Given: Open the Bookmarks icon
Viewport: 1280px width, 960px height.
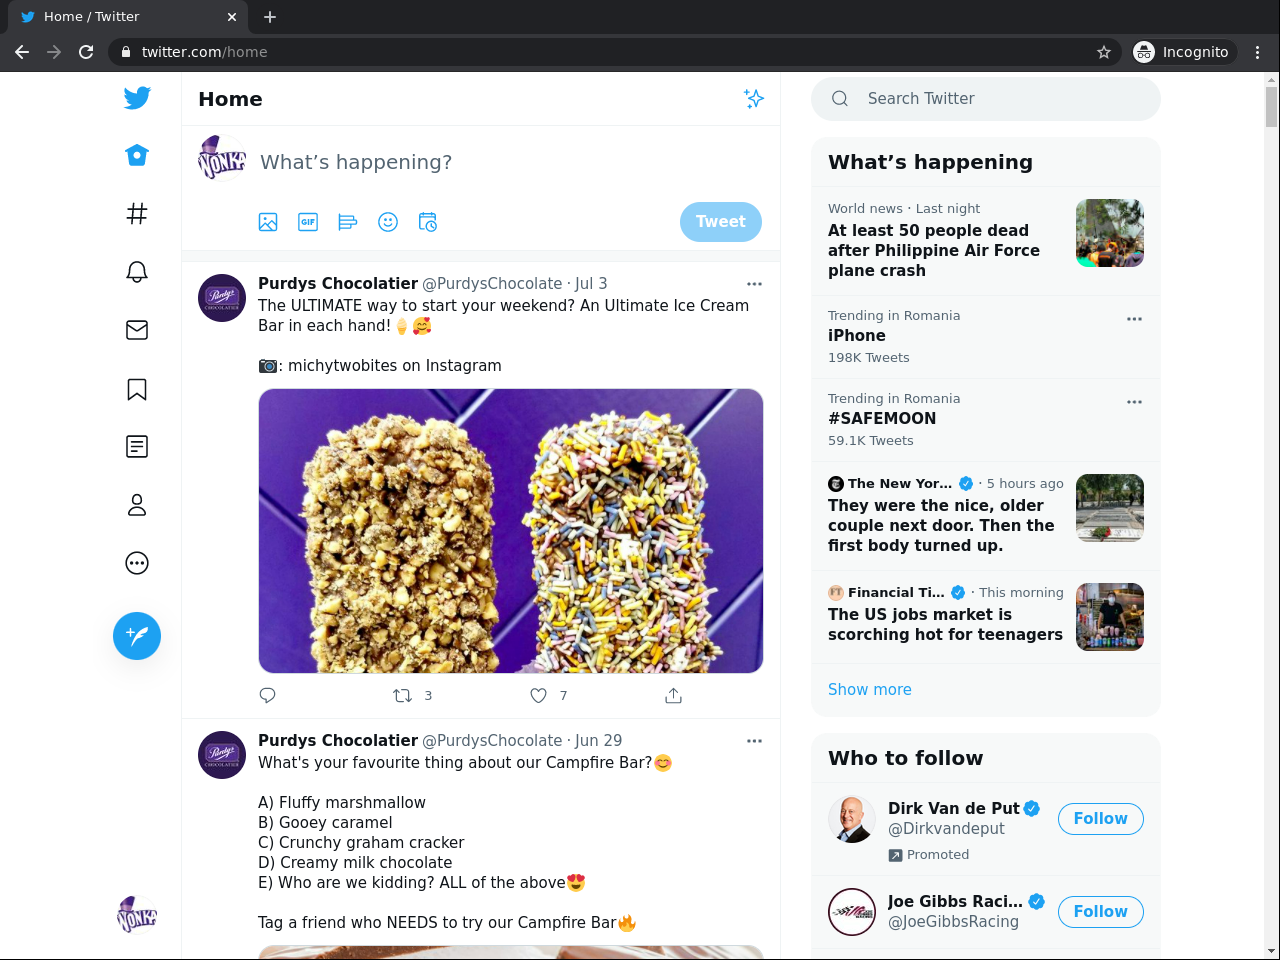Looking at the screenshot, I should [137, 389].
